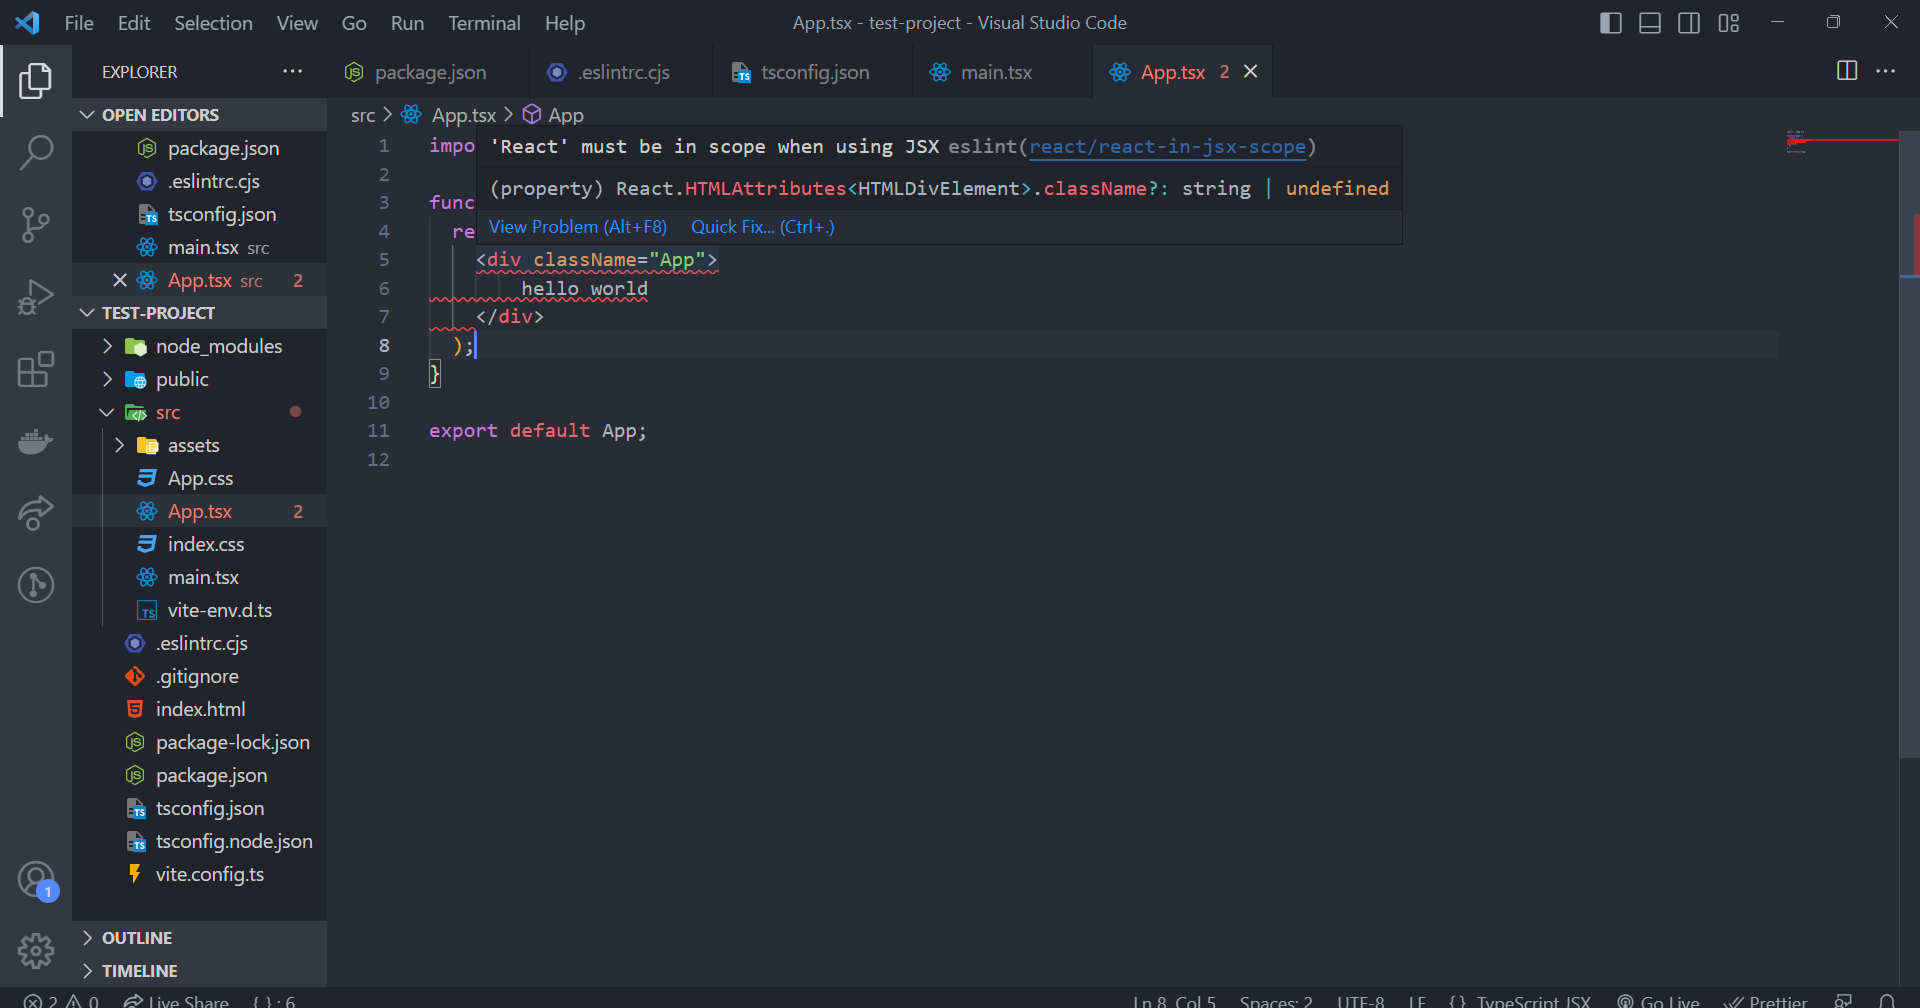The image size is (1920, 1008).
Task: Collapse the OPEN EDITORS section
Action: [200, 115]
